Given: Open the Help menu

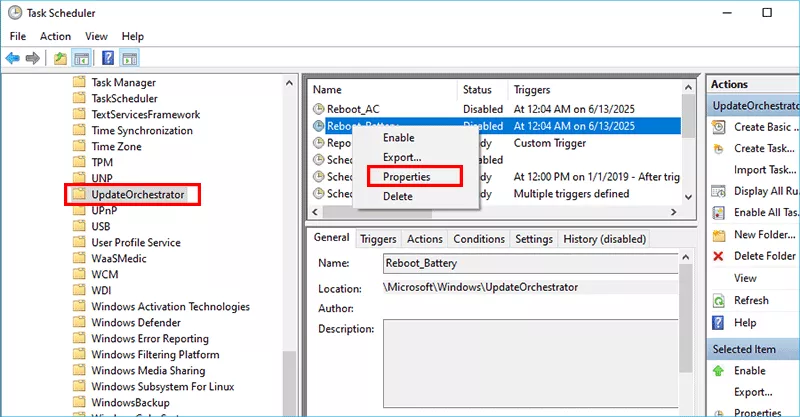Looking at the screenshot, I should [133, 36].
